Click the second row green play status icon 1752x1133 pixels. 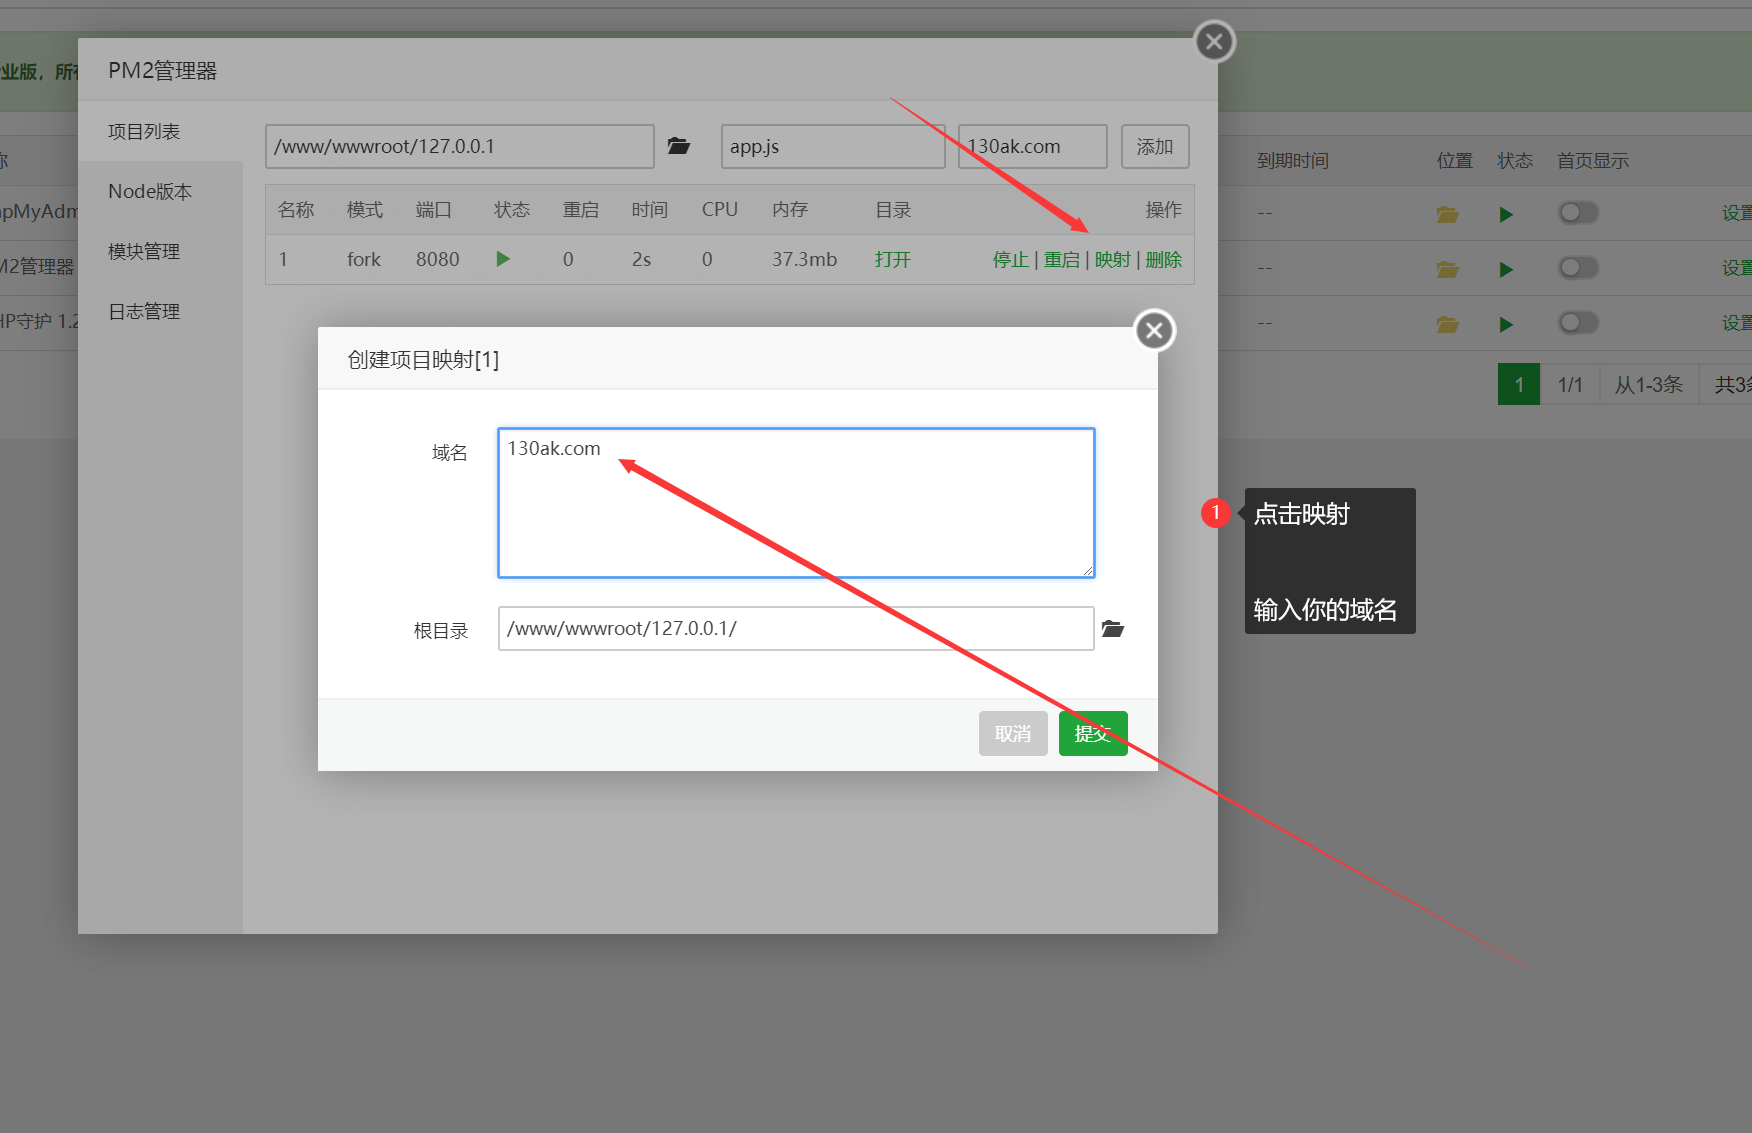(x=1506, y=269)
